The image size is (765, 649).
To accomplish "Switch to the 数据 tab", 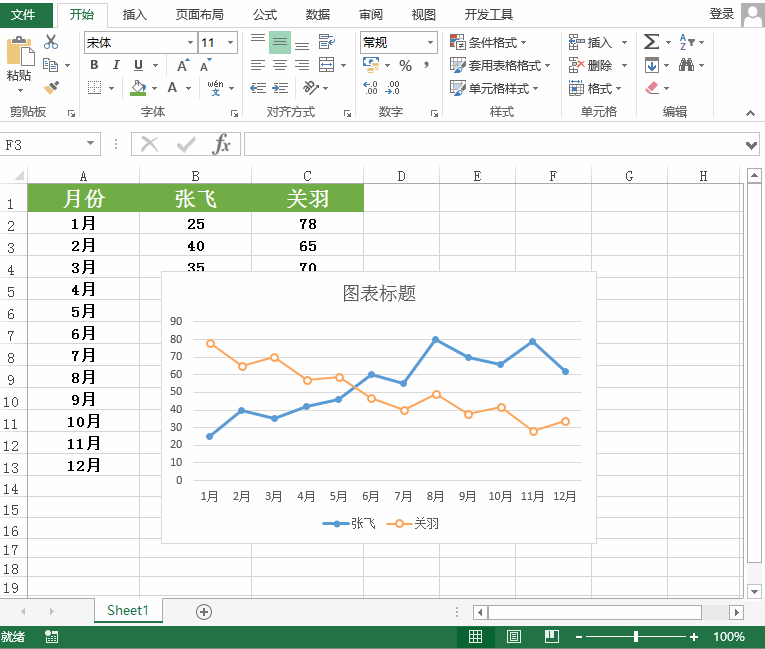I will [318, 15].
